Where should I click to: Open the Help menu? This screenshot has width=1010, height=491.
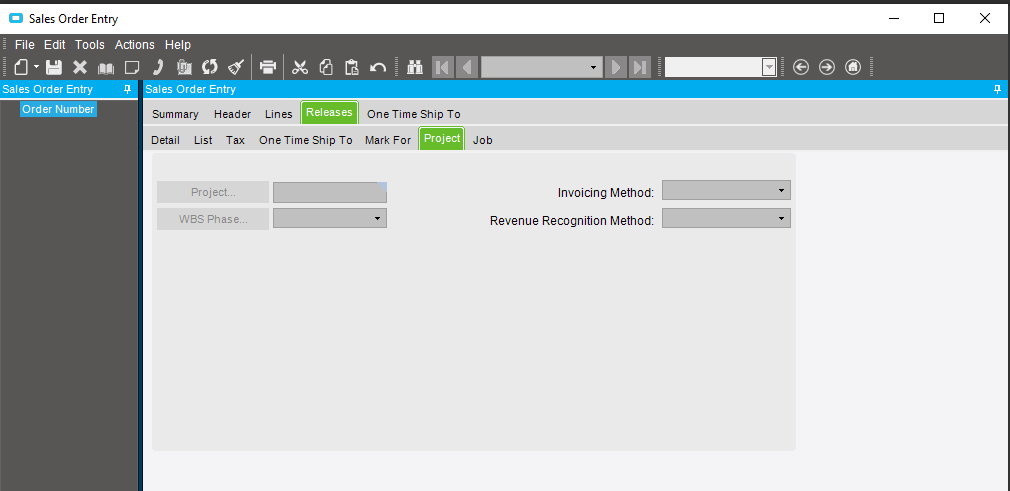(178, 44)
